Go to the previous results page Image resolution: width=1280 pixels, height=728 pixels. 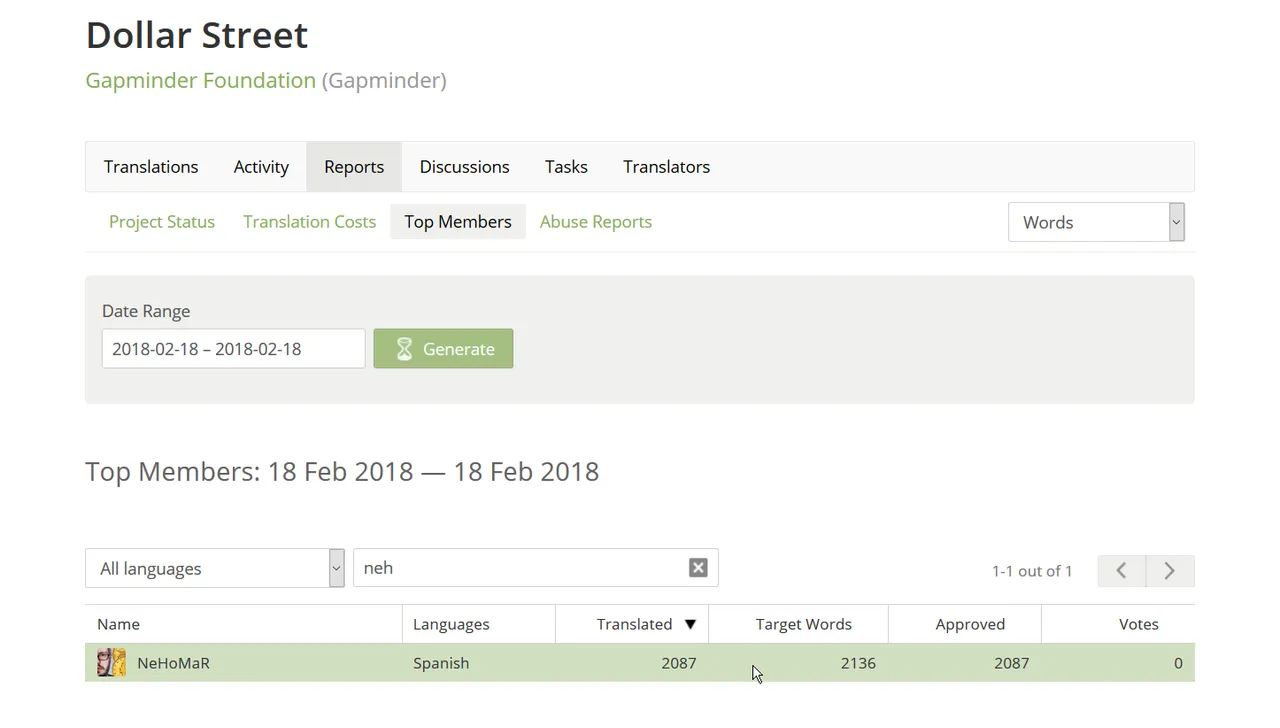point(1121,570)
